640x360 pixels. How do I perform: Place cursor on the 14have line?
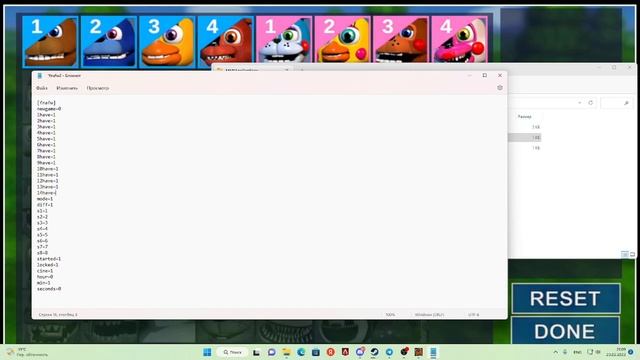coord(47,193)
